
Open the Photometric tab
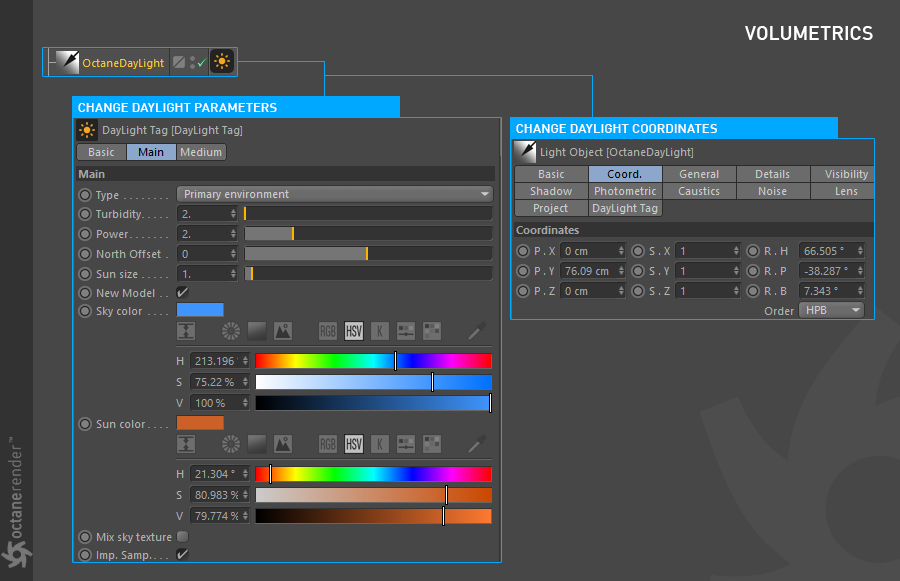pos(625,191)
